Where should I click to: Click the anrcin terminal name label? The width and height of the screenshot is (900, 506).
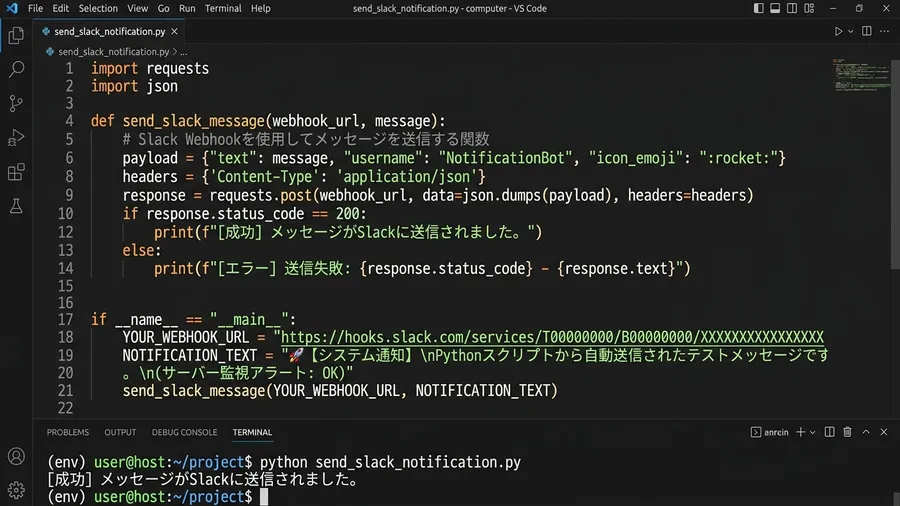pos(776,433)
